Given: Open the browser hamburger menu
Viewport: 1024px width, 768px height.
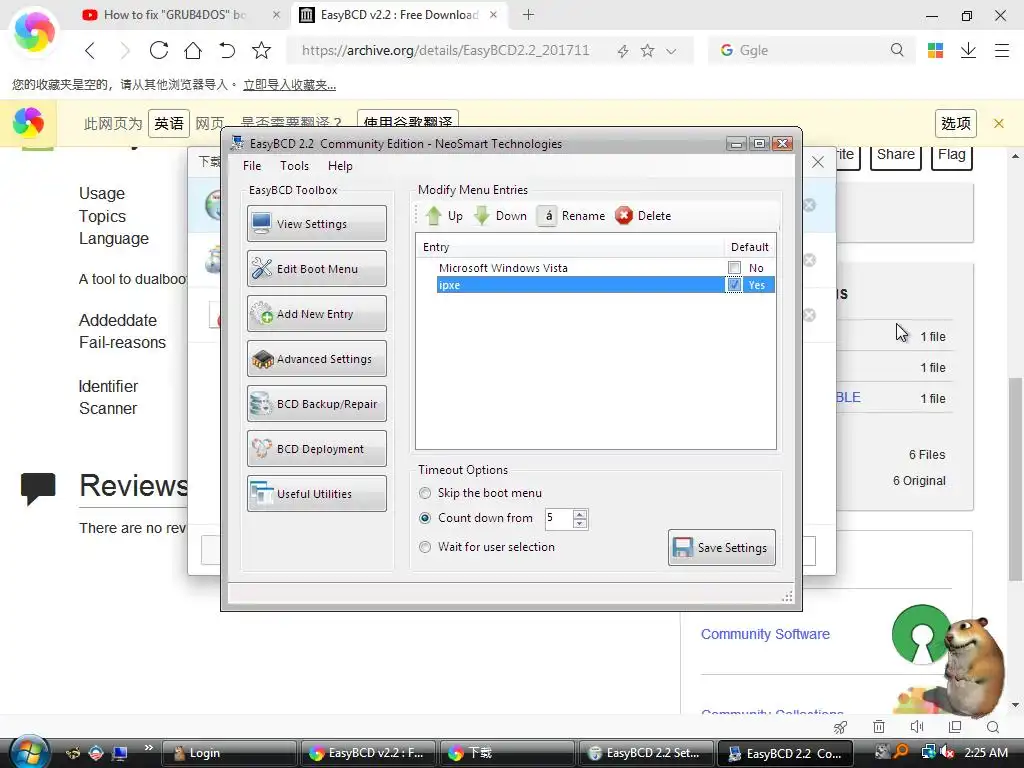Looking at the screenshot, I should tap(1002, 50).
